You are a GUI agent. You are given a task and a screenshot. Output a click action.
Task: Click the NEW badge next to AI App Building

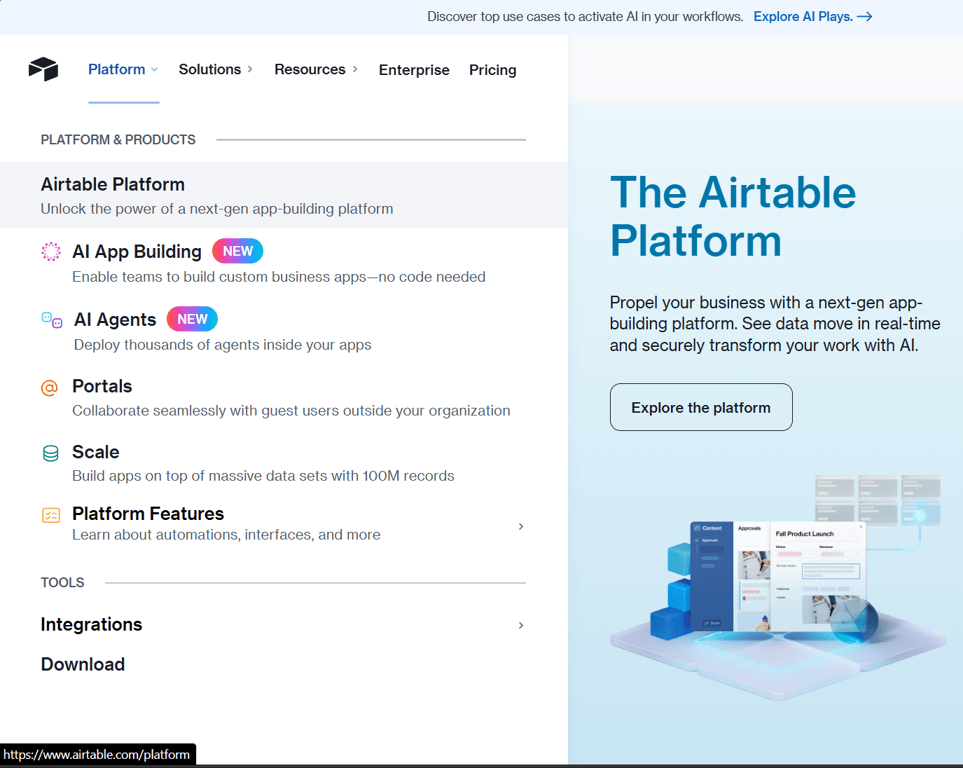click(238, 251)
